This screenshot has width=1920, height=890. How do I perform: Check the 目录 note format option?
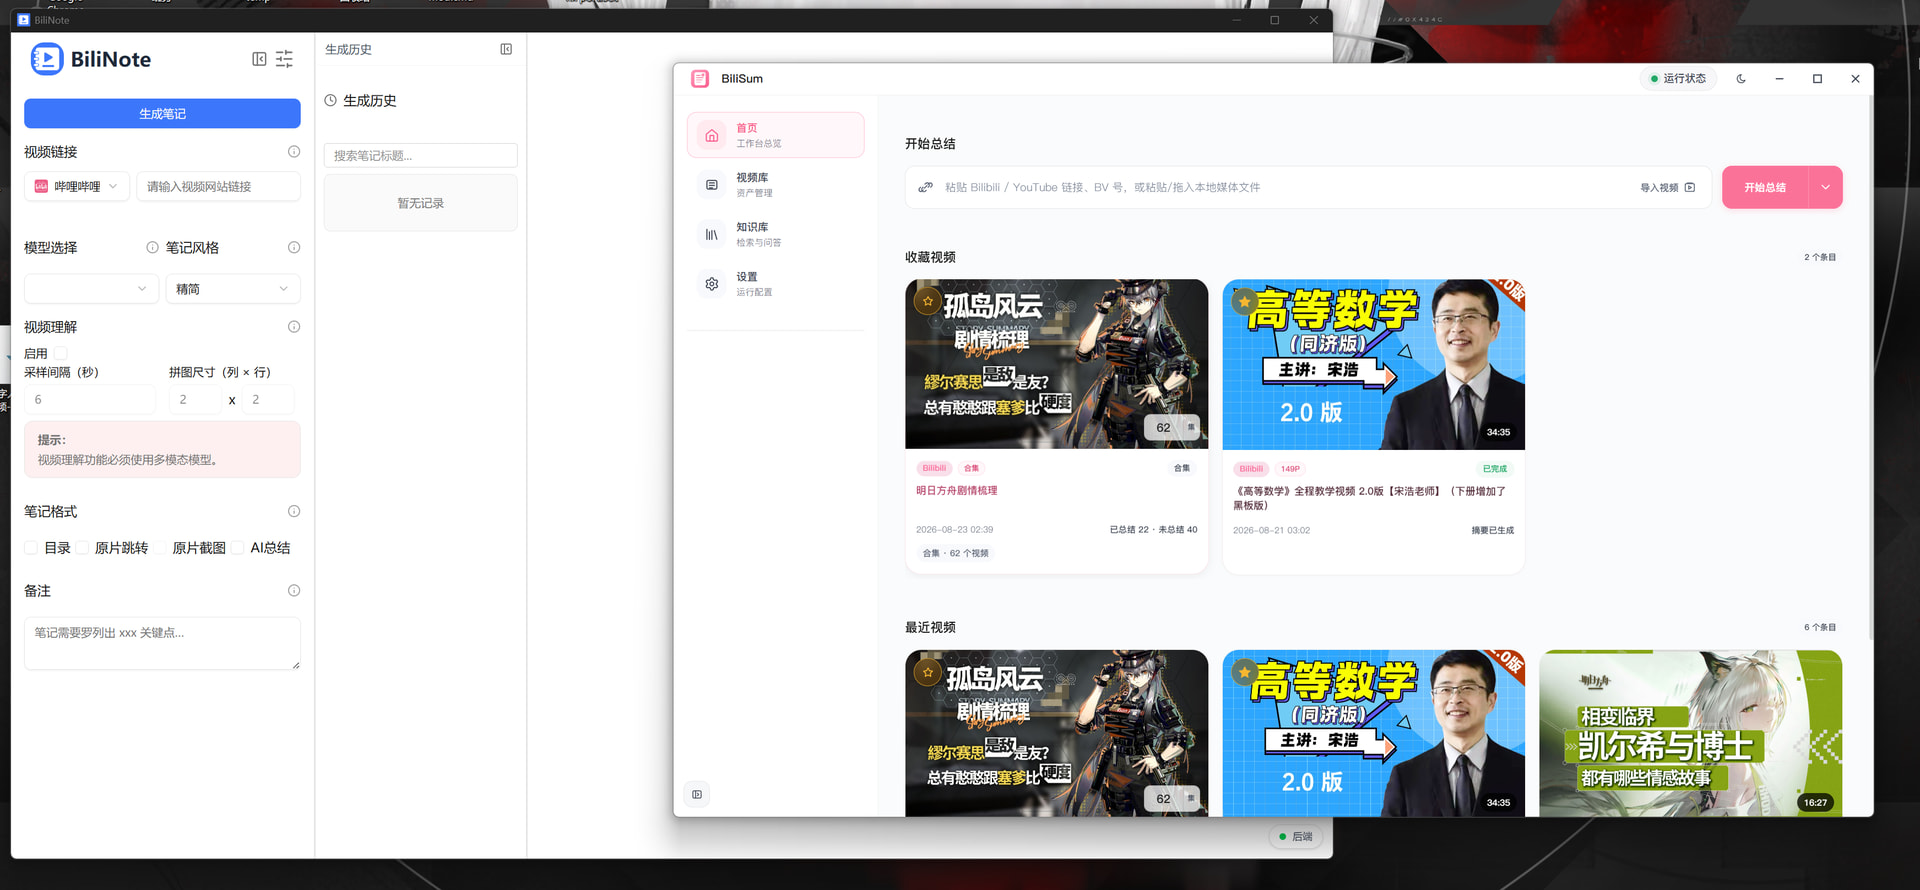[x=31, y=548]
